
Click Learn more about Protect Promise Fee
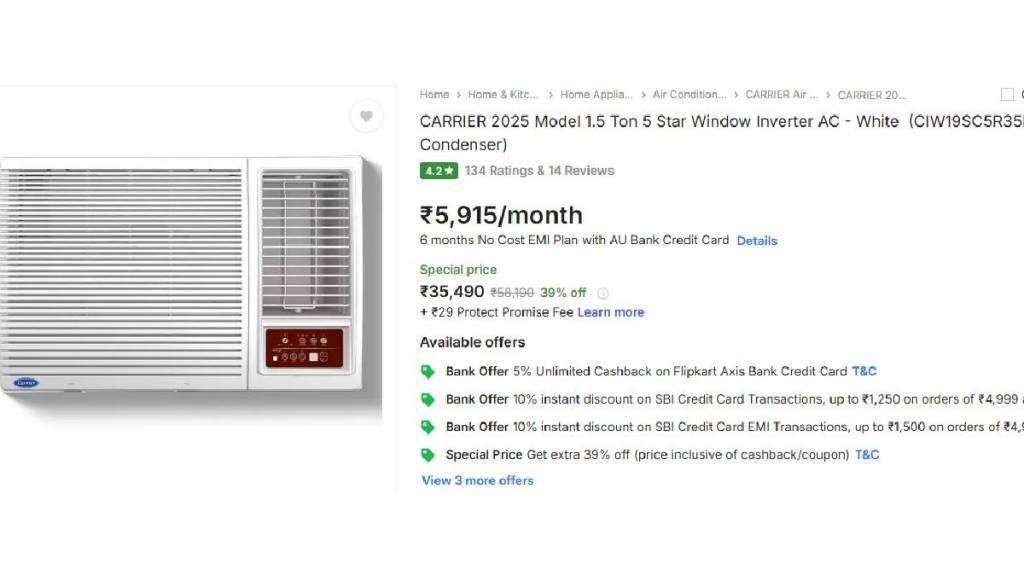610,313
